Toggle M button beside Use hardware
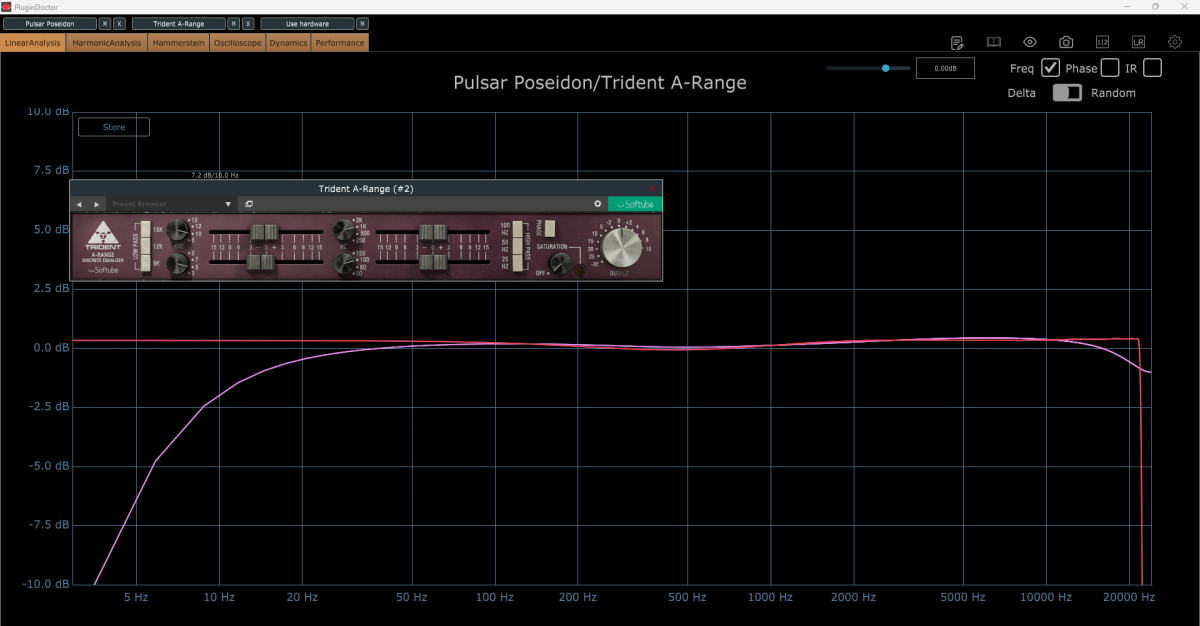Viewport: 1200px width, 626px height. point(362,23)
